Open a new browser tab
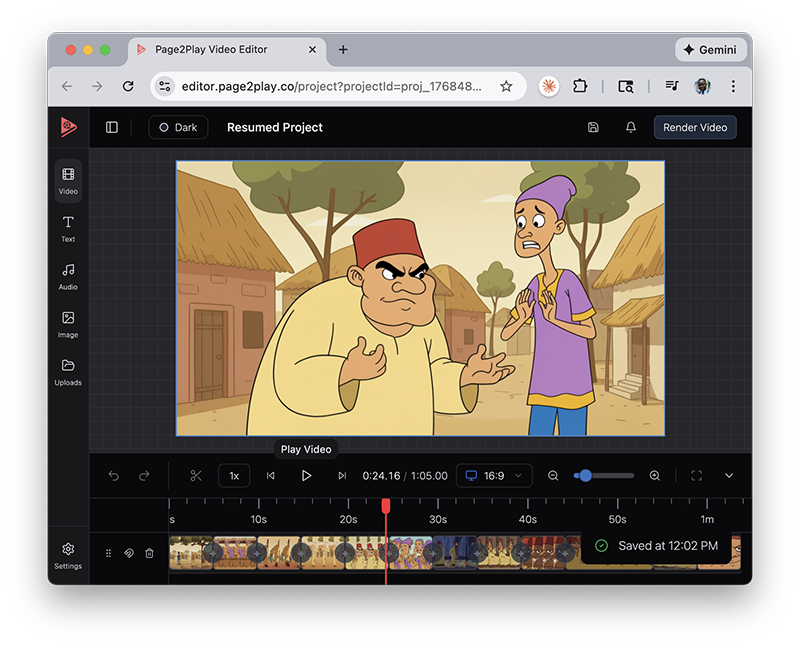The image size is (800, 648). (x=343, y=49)
